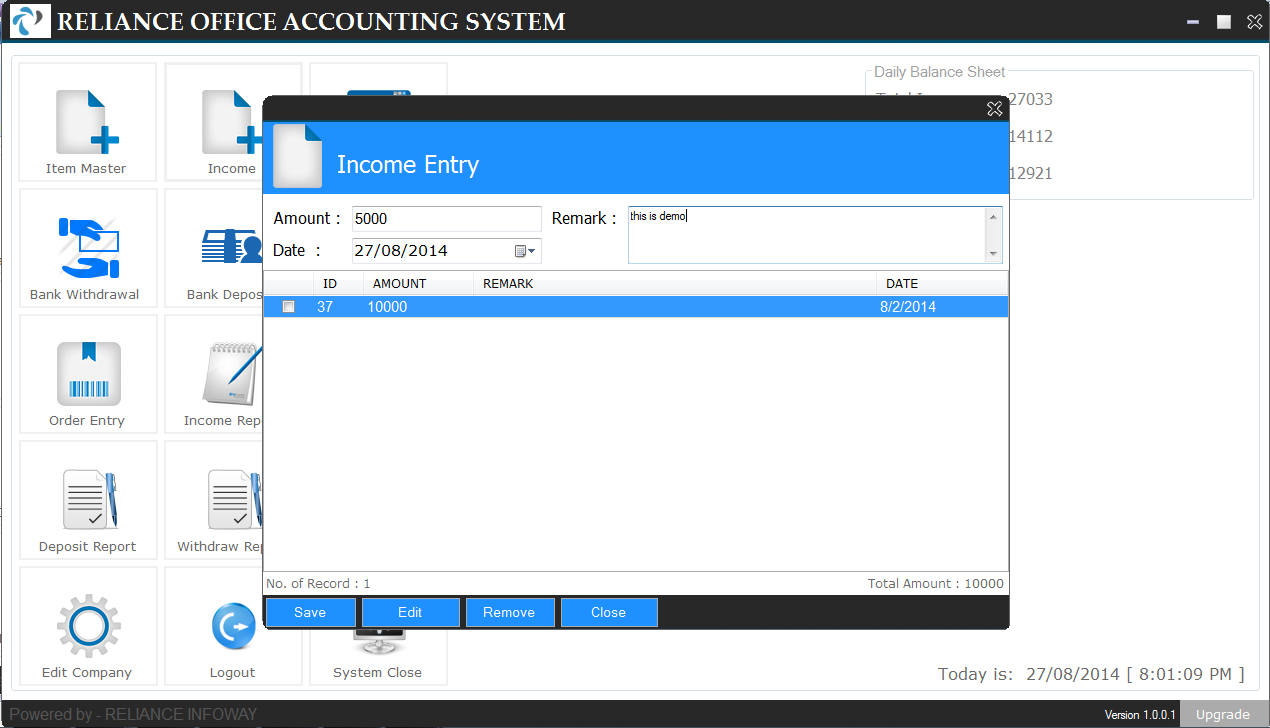Click the Upgrade button in status bar
The height and width of the screenshot is (728, 1270).
coord(1223,714)
